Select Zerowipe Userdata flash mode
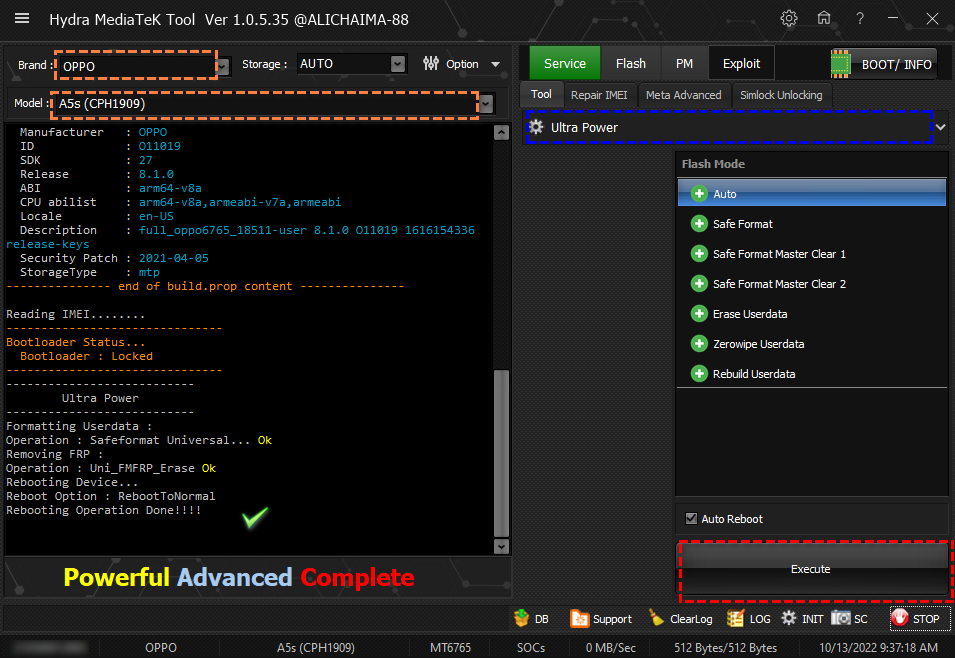The image size is (955, 658). (812, 344)
